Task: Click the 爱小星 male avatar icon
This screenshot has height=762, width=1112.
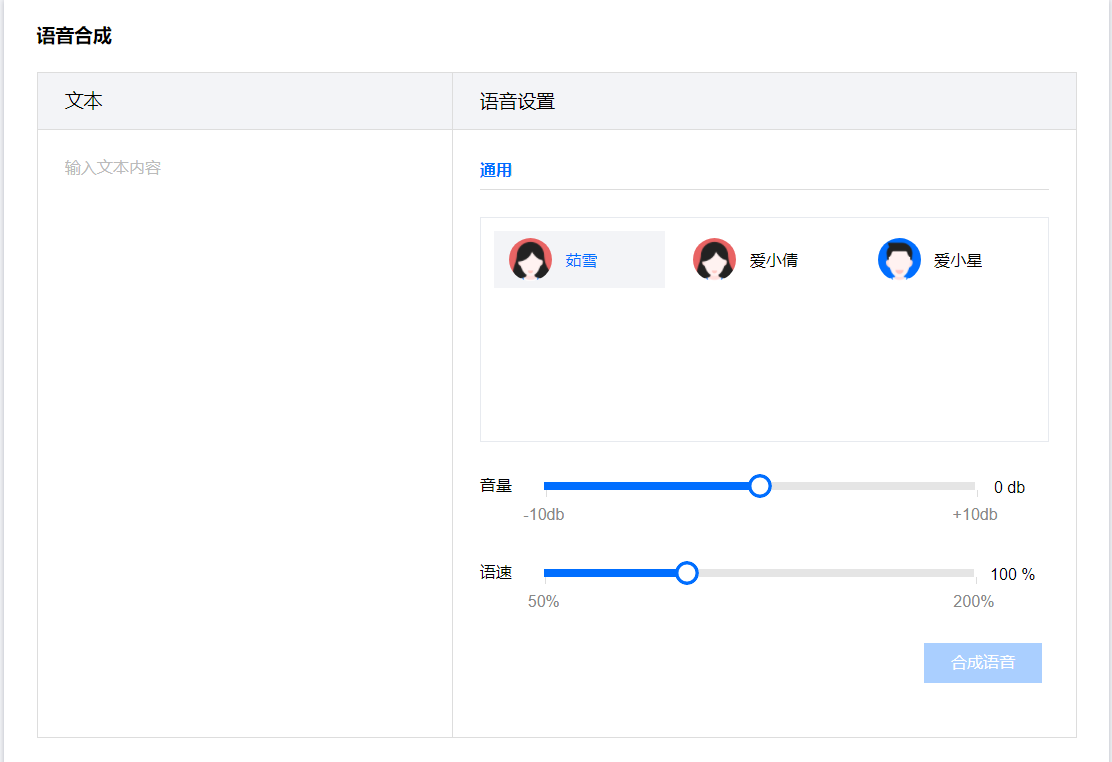Action: pyautogui.click(x=899, y=260)
